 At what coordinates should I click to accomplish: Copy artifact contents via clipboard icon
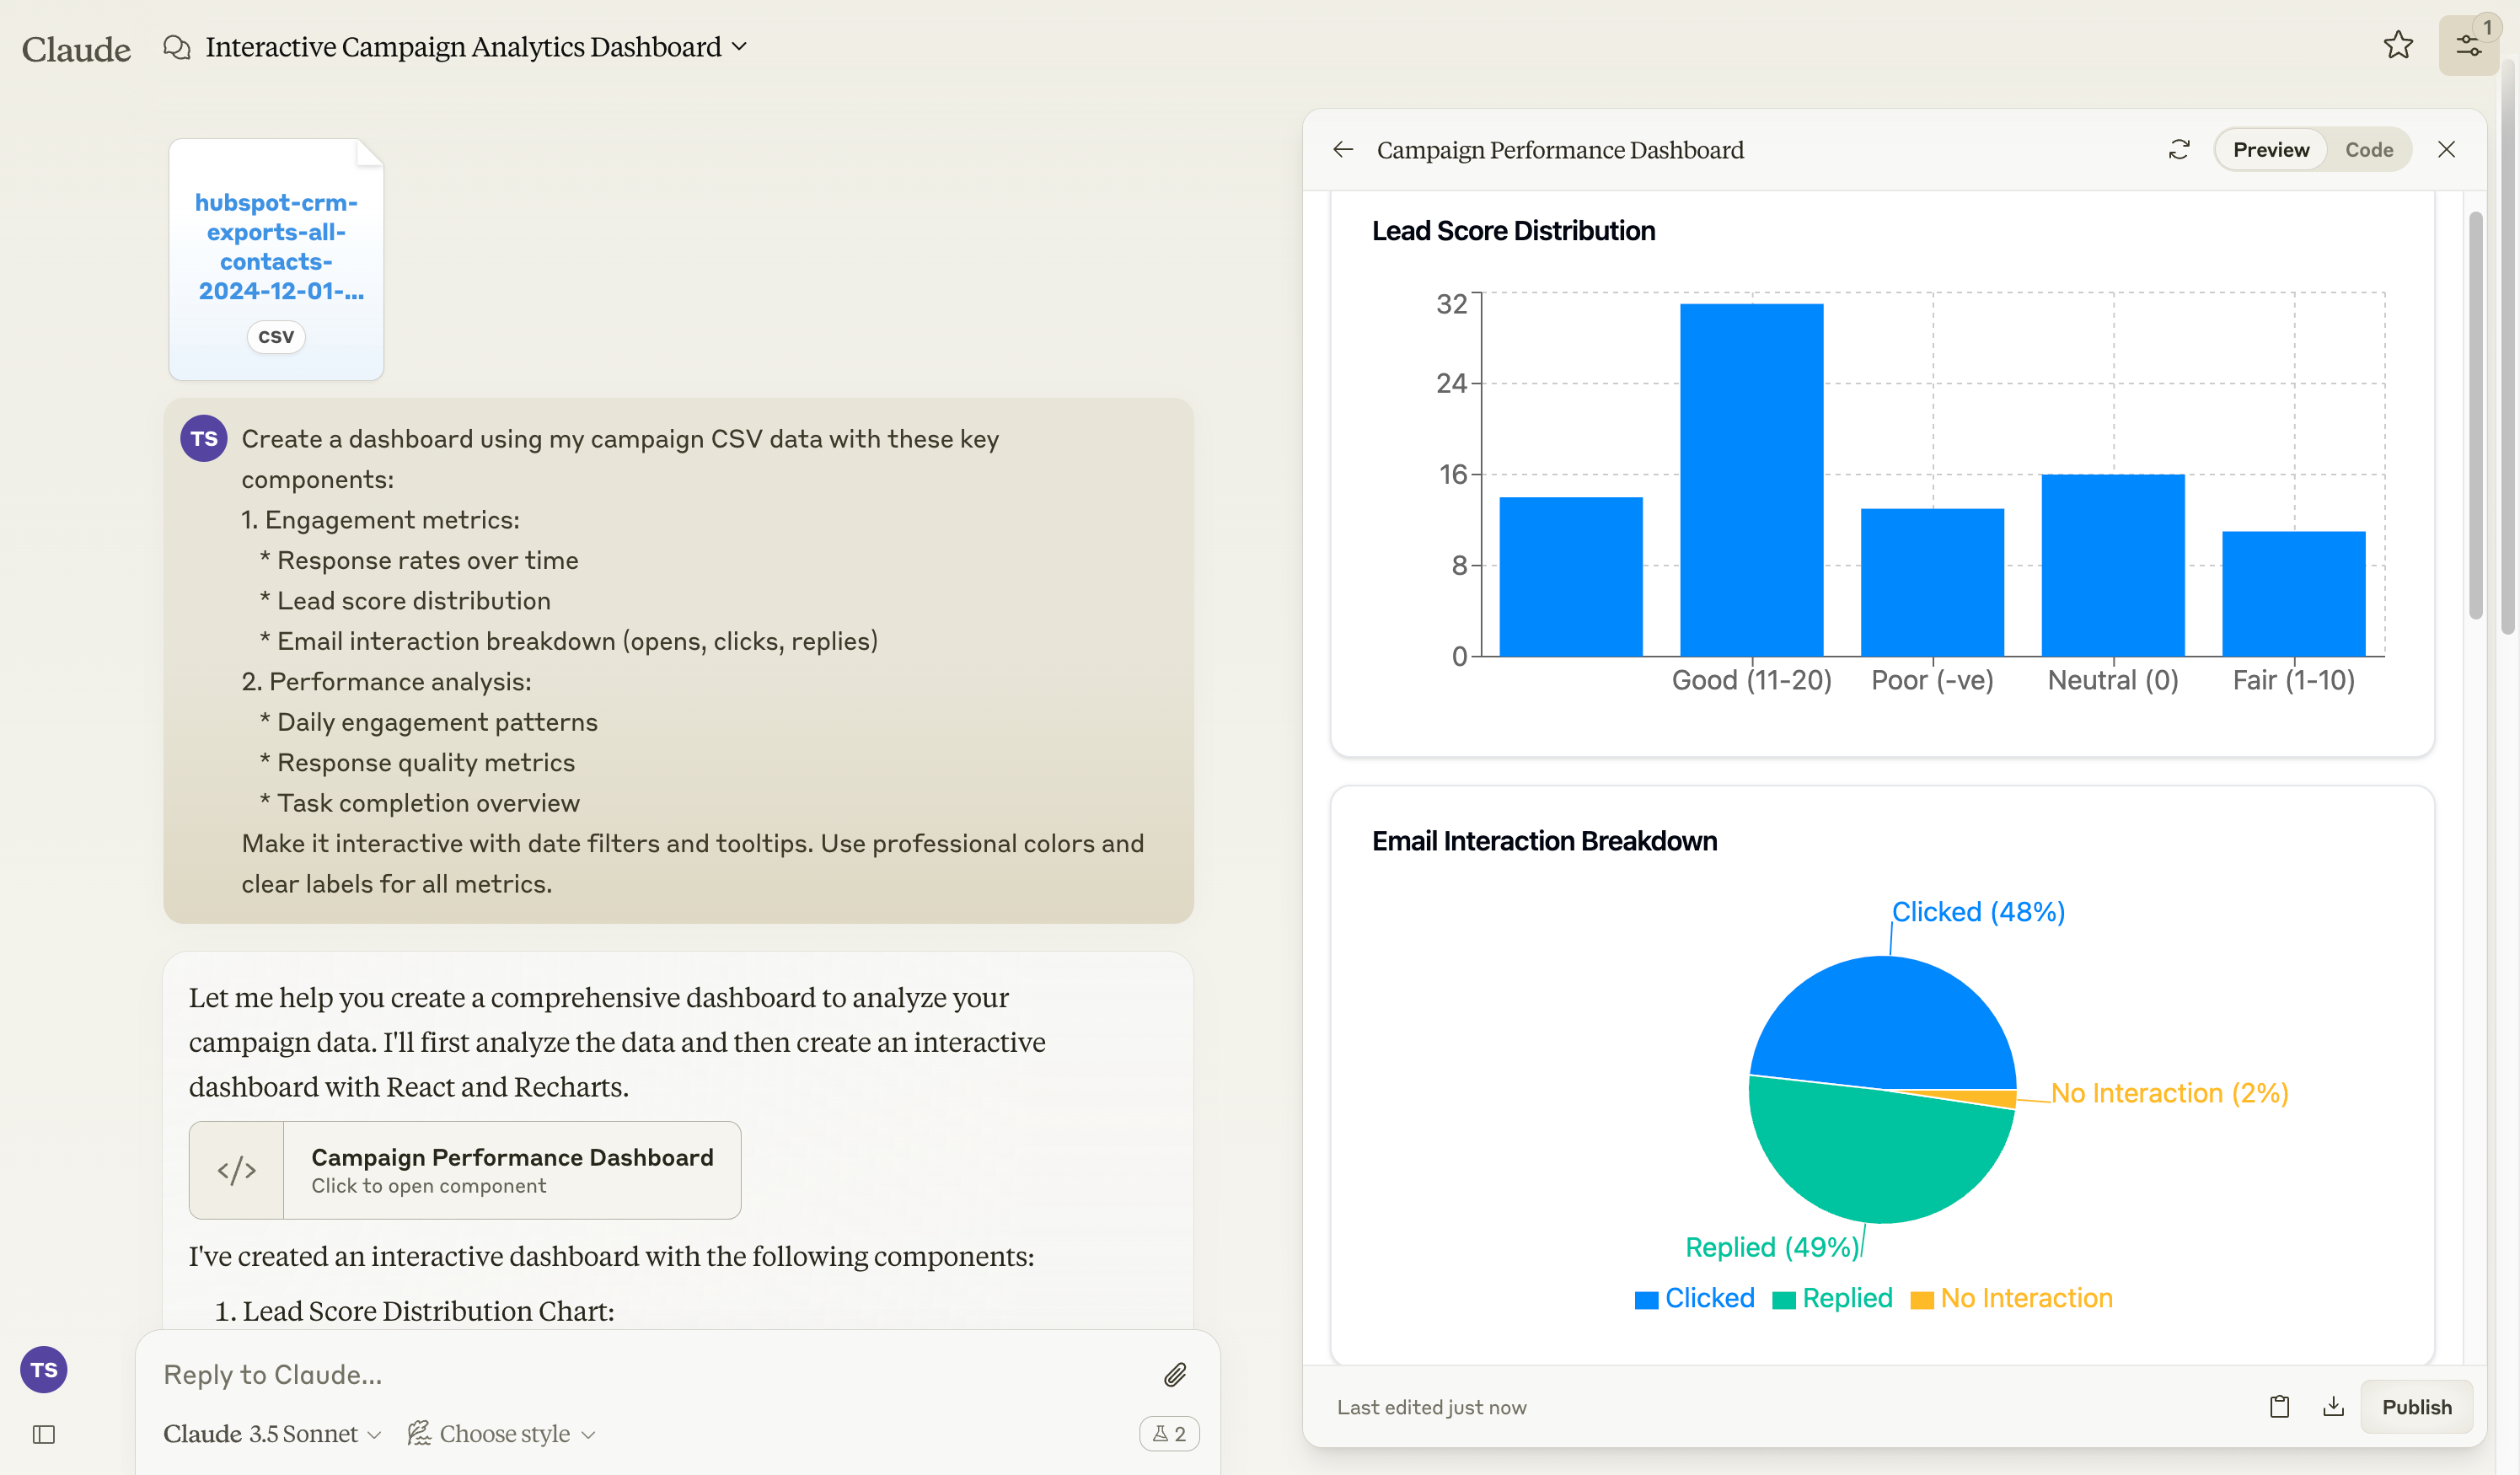click(x=2279, y=1406)
